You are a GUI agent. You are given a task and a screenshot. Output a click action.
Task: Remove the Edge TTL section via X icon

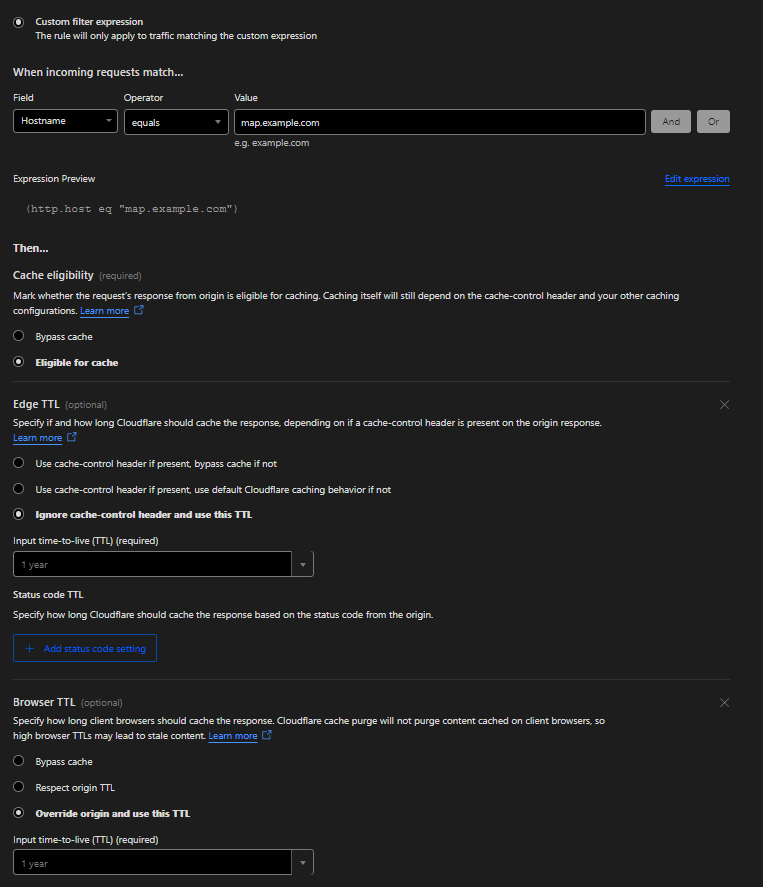click(x=724, y=404)
